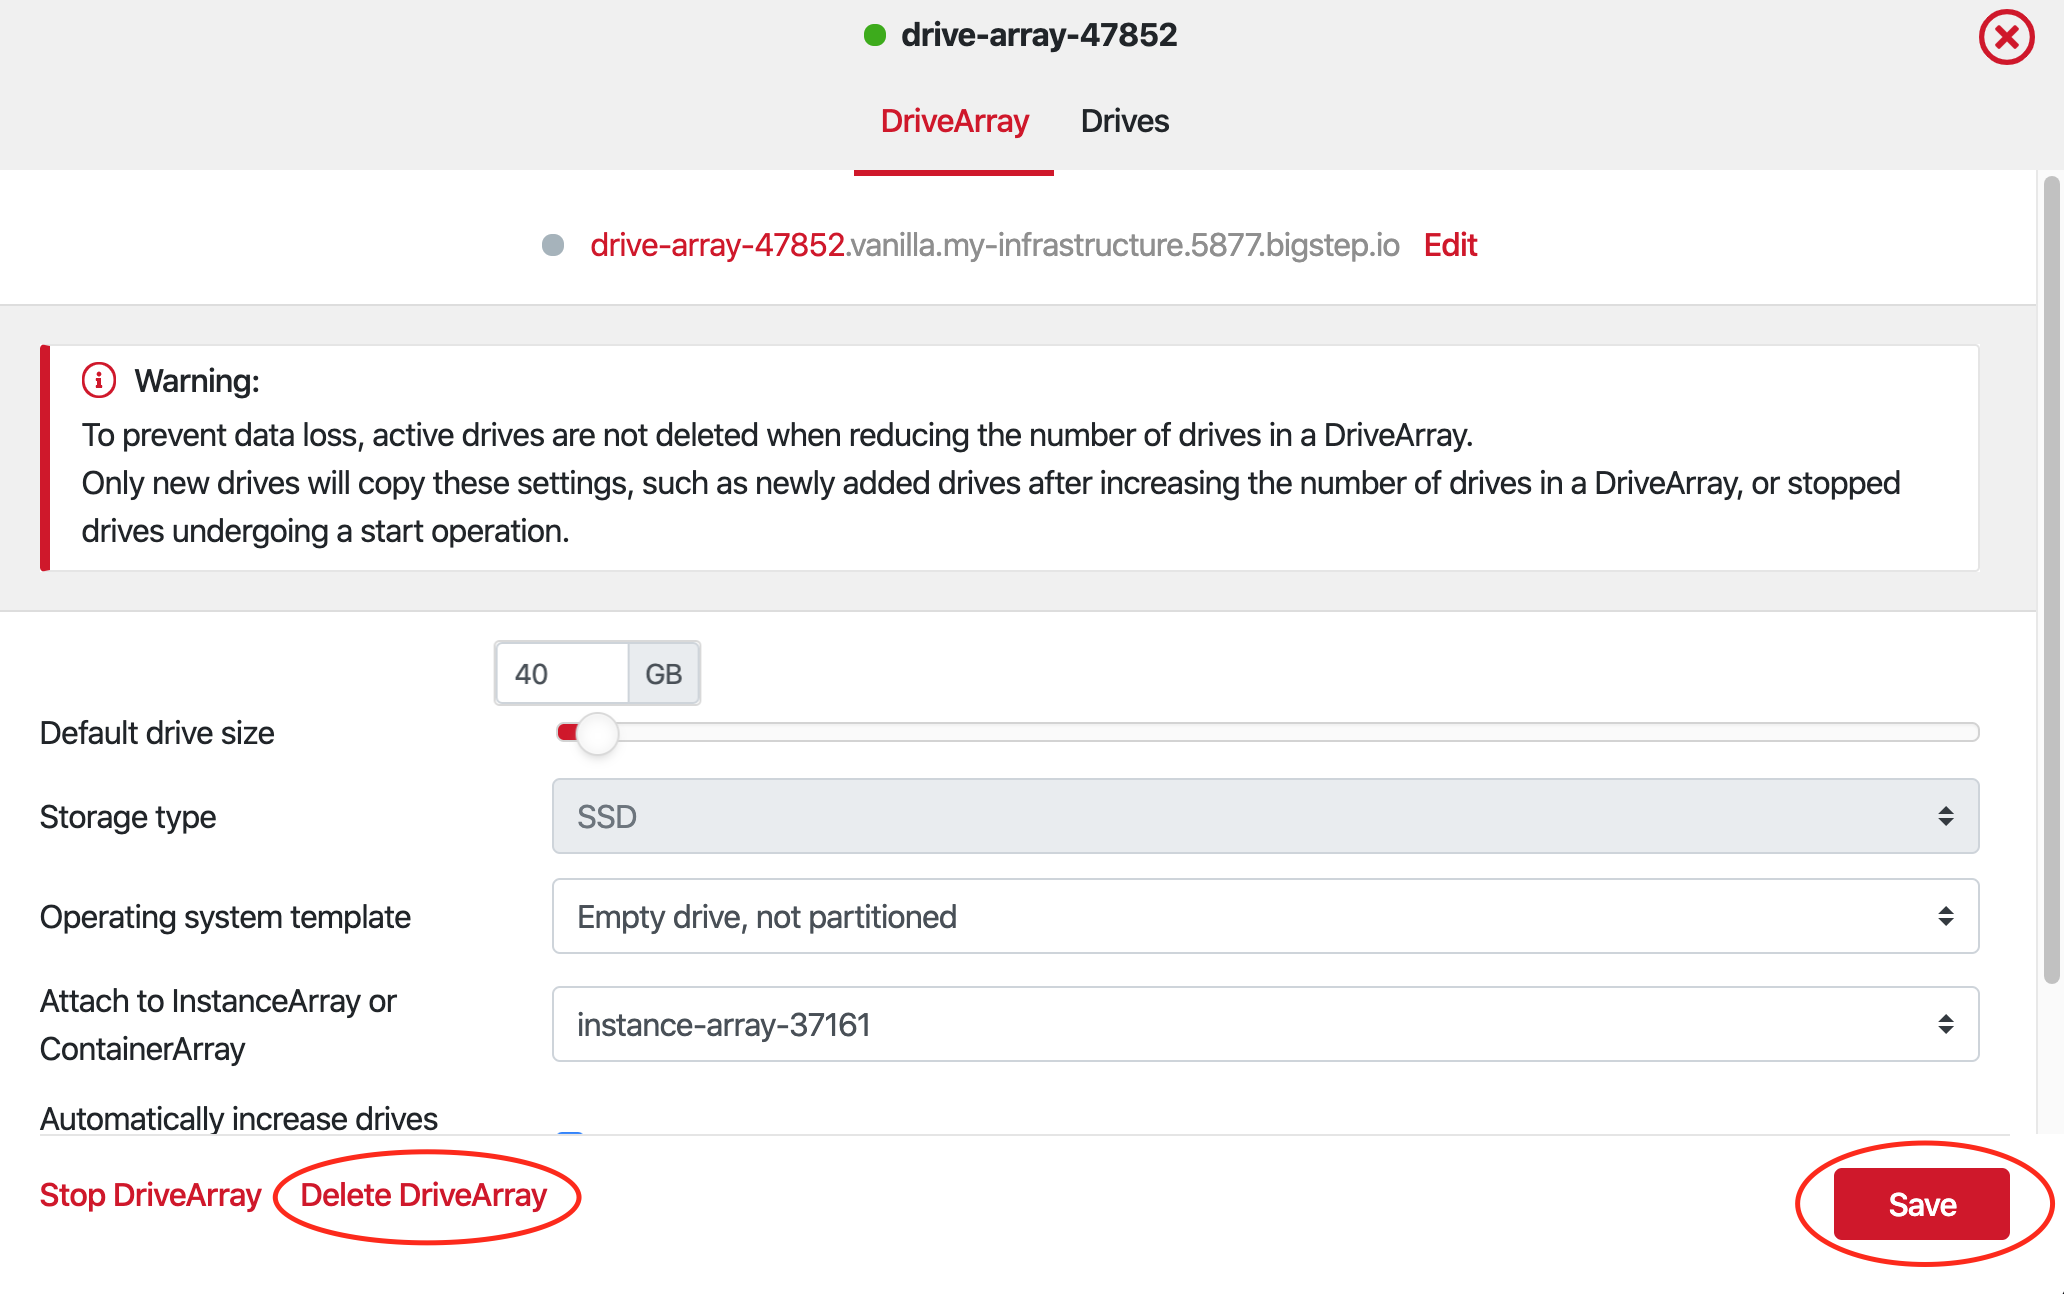The image size is (2064, 1294).
Task: Select the DriveArray tab
Action: click(954, 121)
